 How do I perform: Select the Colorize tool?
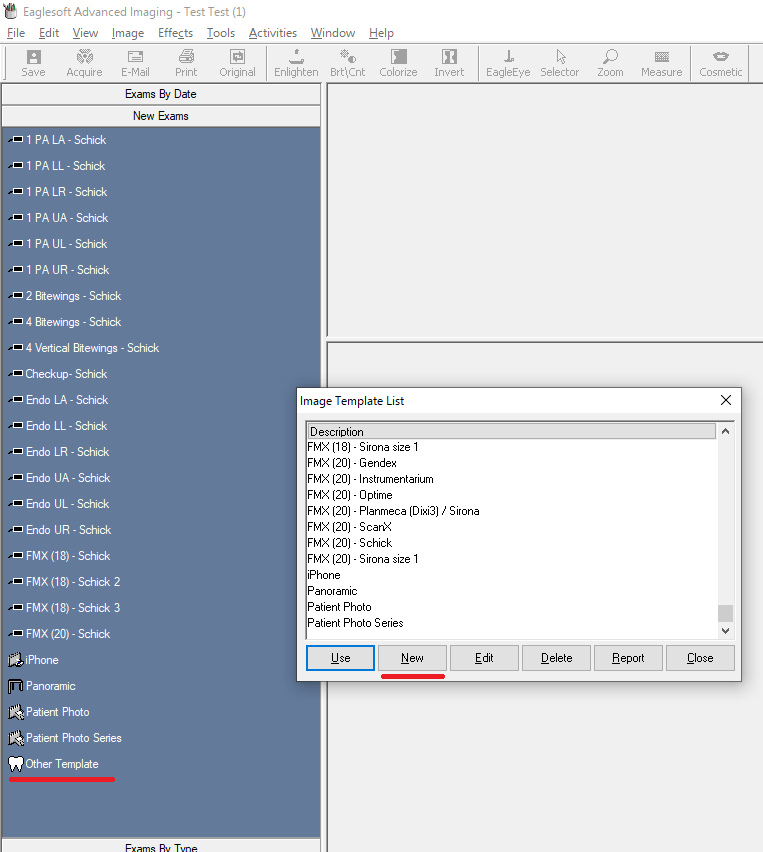(x=398, y=63)
